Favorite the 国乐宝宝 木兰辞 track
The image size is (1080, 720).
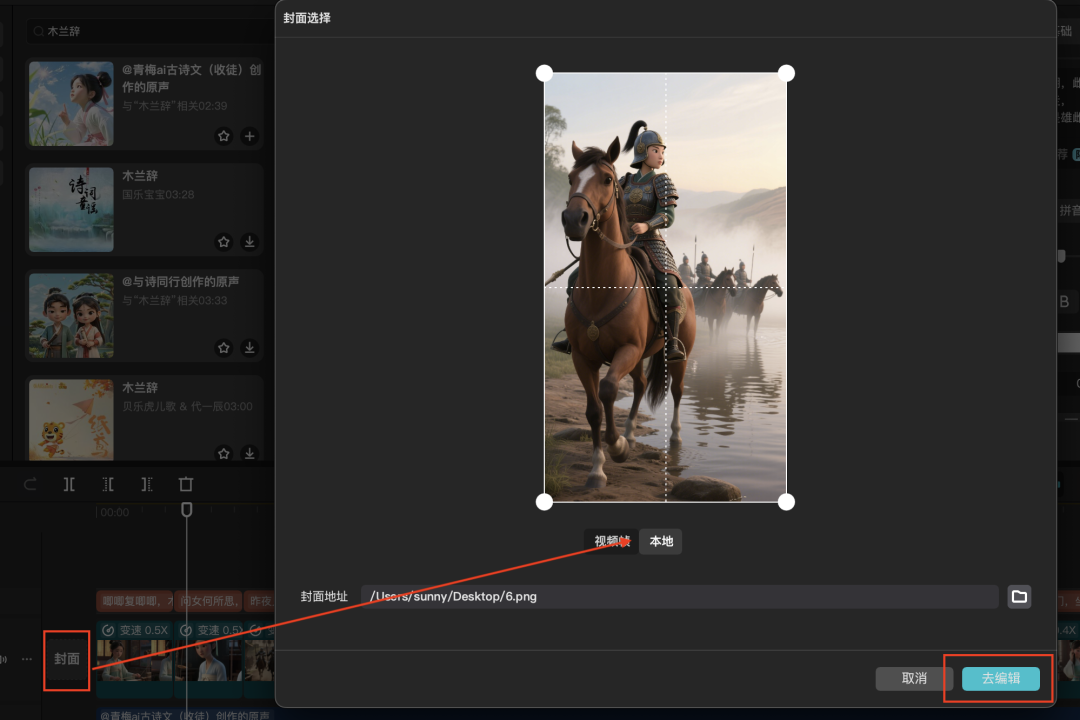(224, 242)
